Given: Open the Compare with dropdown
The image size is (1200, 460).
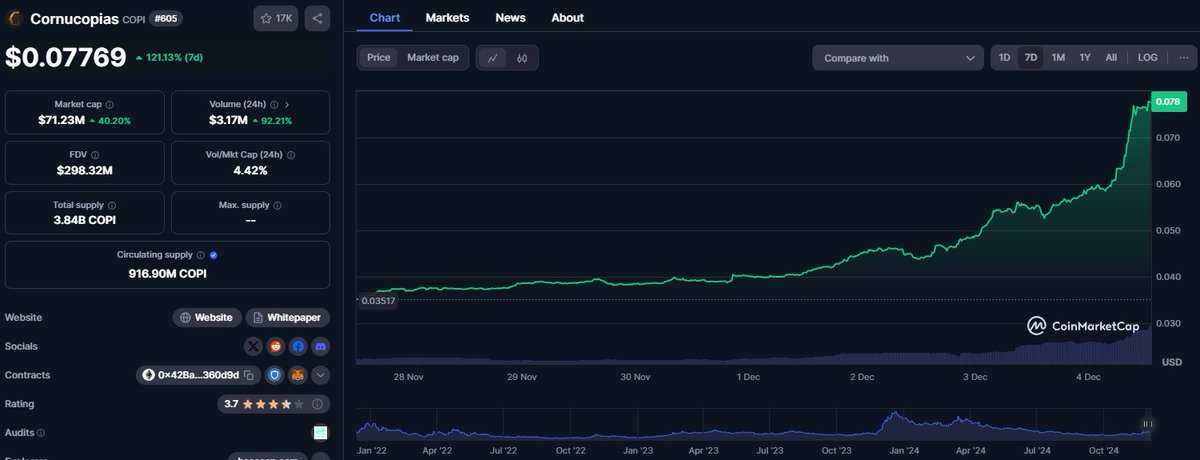Looking at the screenshot, I should point(898,58).
